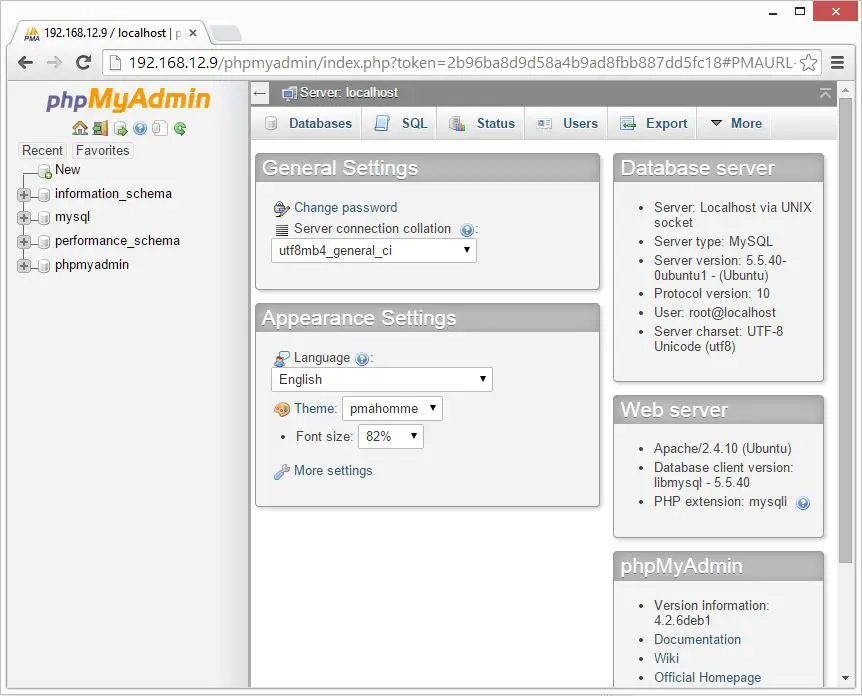Open the Documentation link

pyautogui.click(x=698, y=639)
